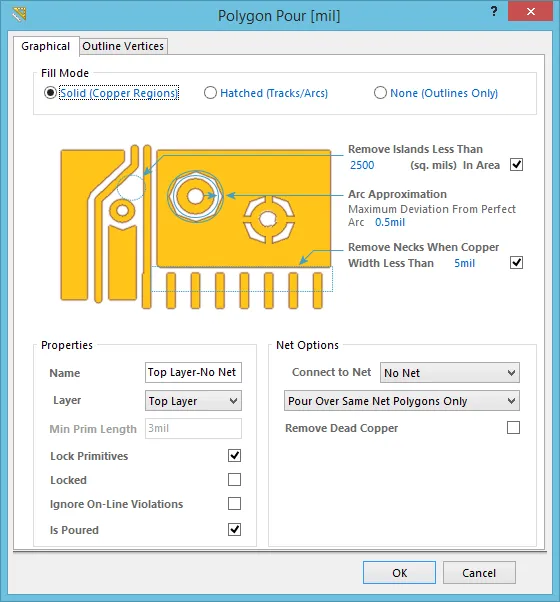560x602 pixels.
Task: Click the Polygon Pour title bar icon
Action: (x=19, y=15)
